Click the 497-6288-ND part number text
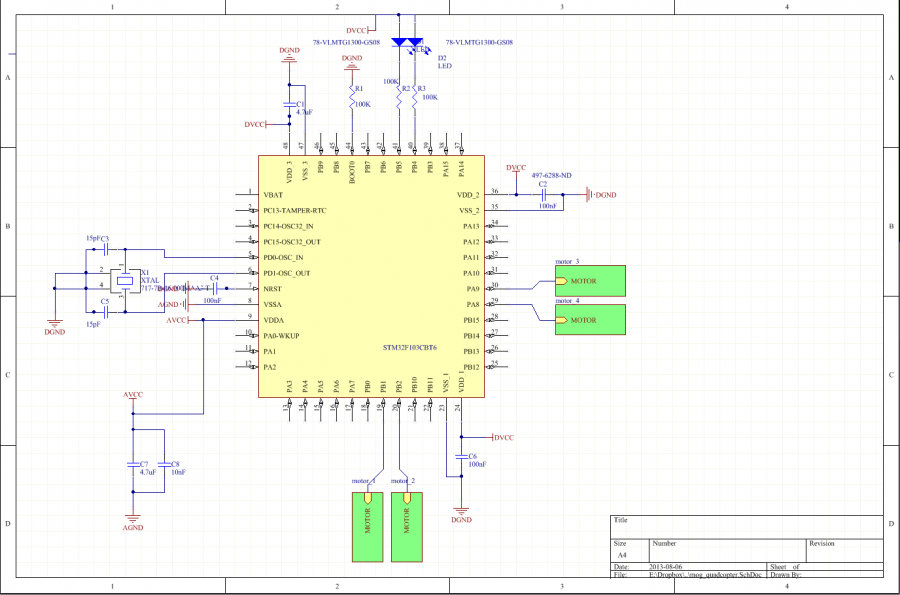The image size is (900, 595). 551,175
